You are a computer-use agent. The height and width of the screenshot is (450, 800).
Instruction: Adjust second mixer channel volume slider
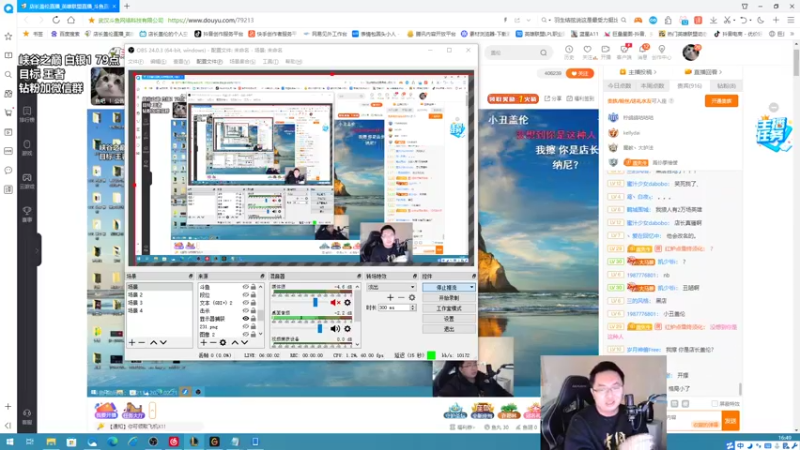click(x=319, y=329)
